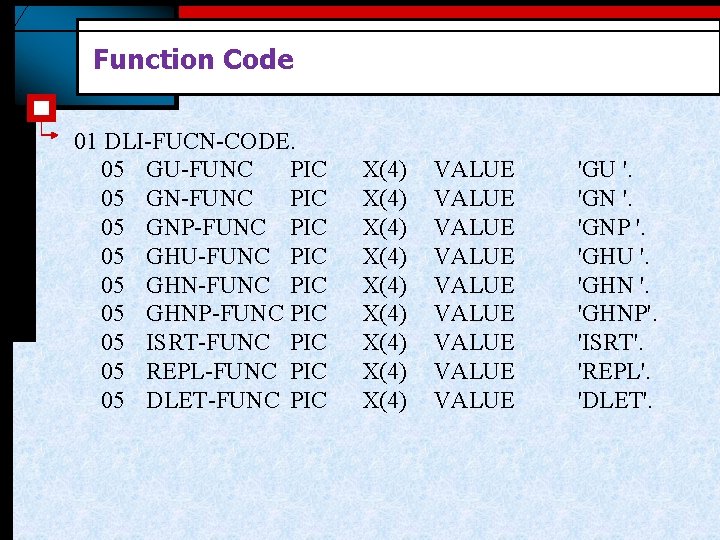Click X(4) in the DLET-FUNC row
The height and width of the screenshot is (540, 720).
click(384, 400)
